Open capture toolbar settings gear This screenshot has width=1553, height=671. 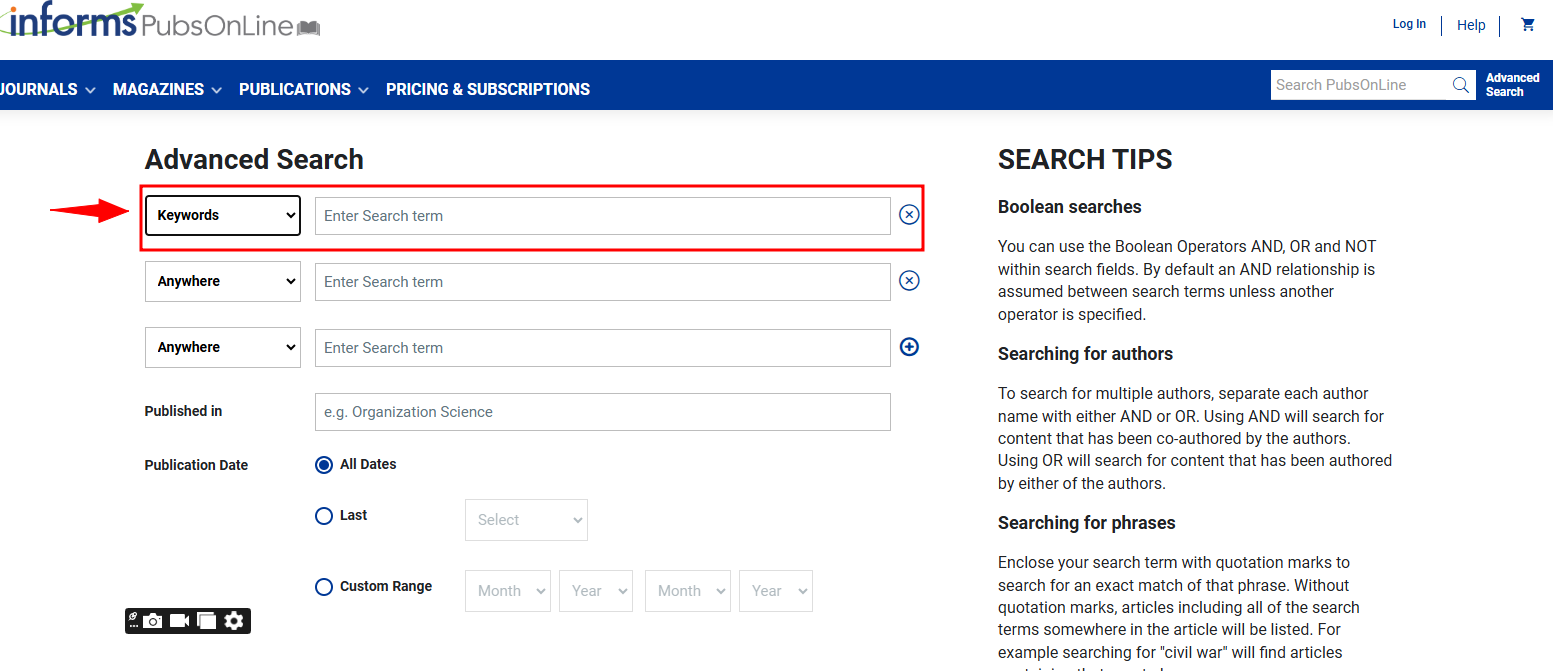pyautogui.click(x=234, y=621)
